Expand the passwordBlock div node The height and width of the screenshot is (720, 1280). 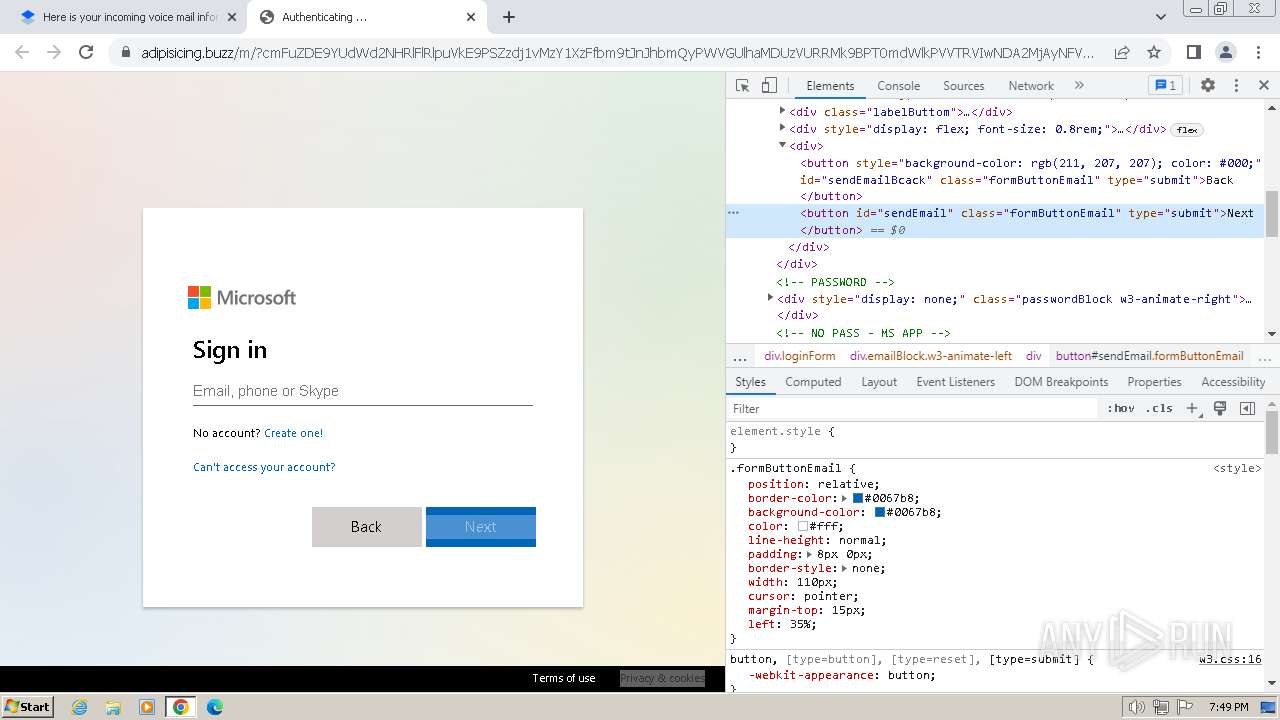click(770, 298)
